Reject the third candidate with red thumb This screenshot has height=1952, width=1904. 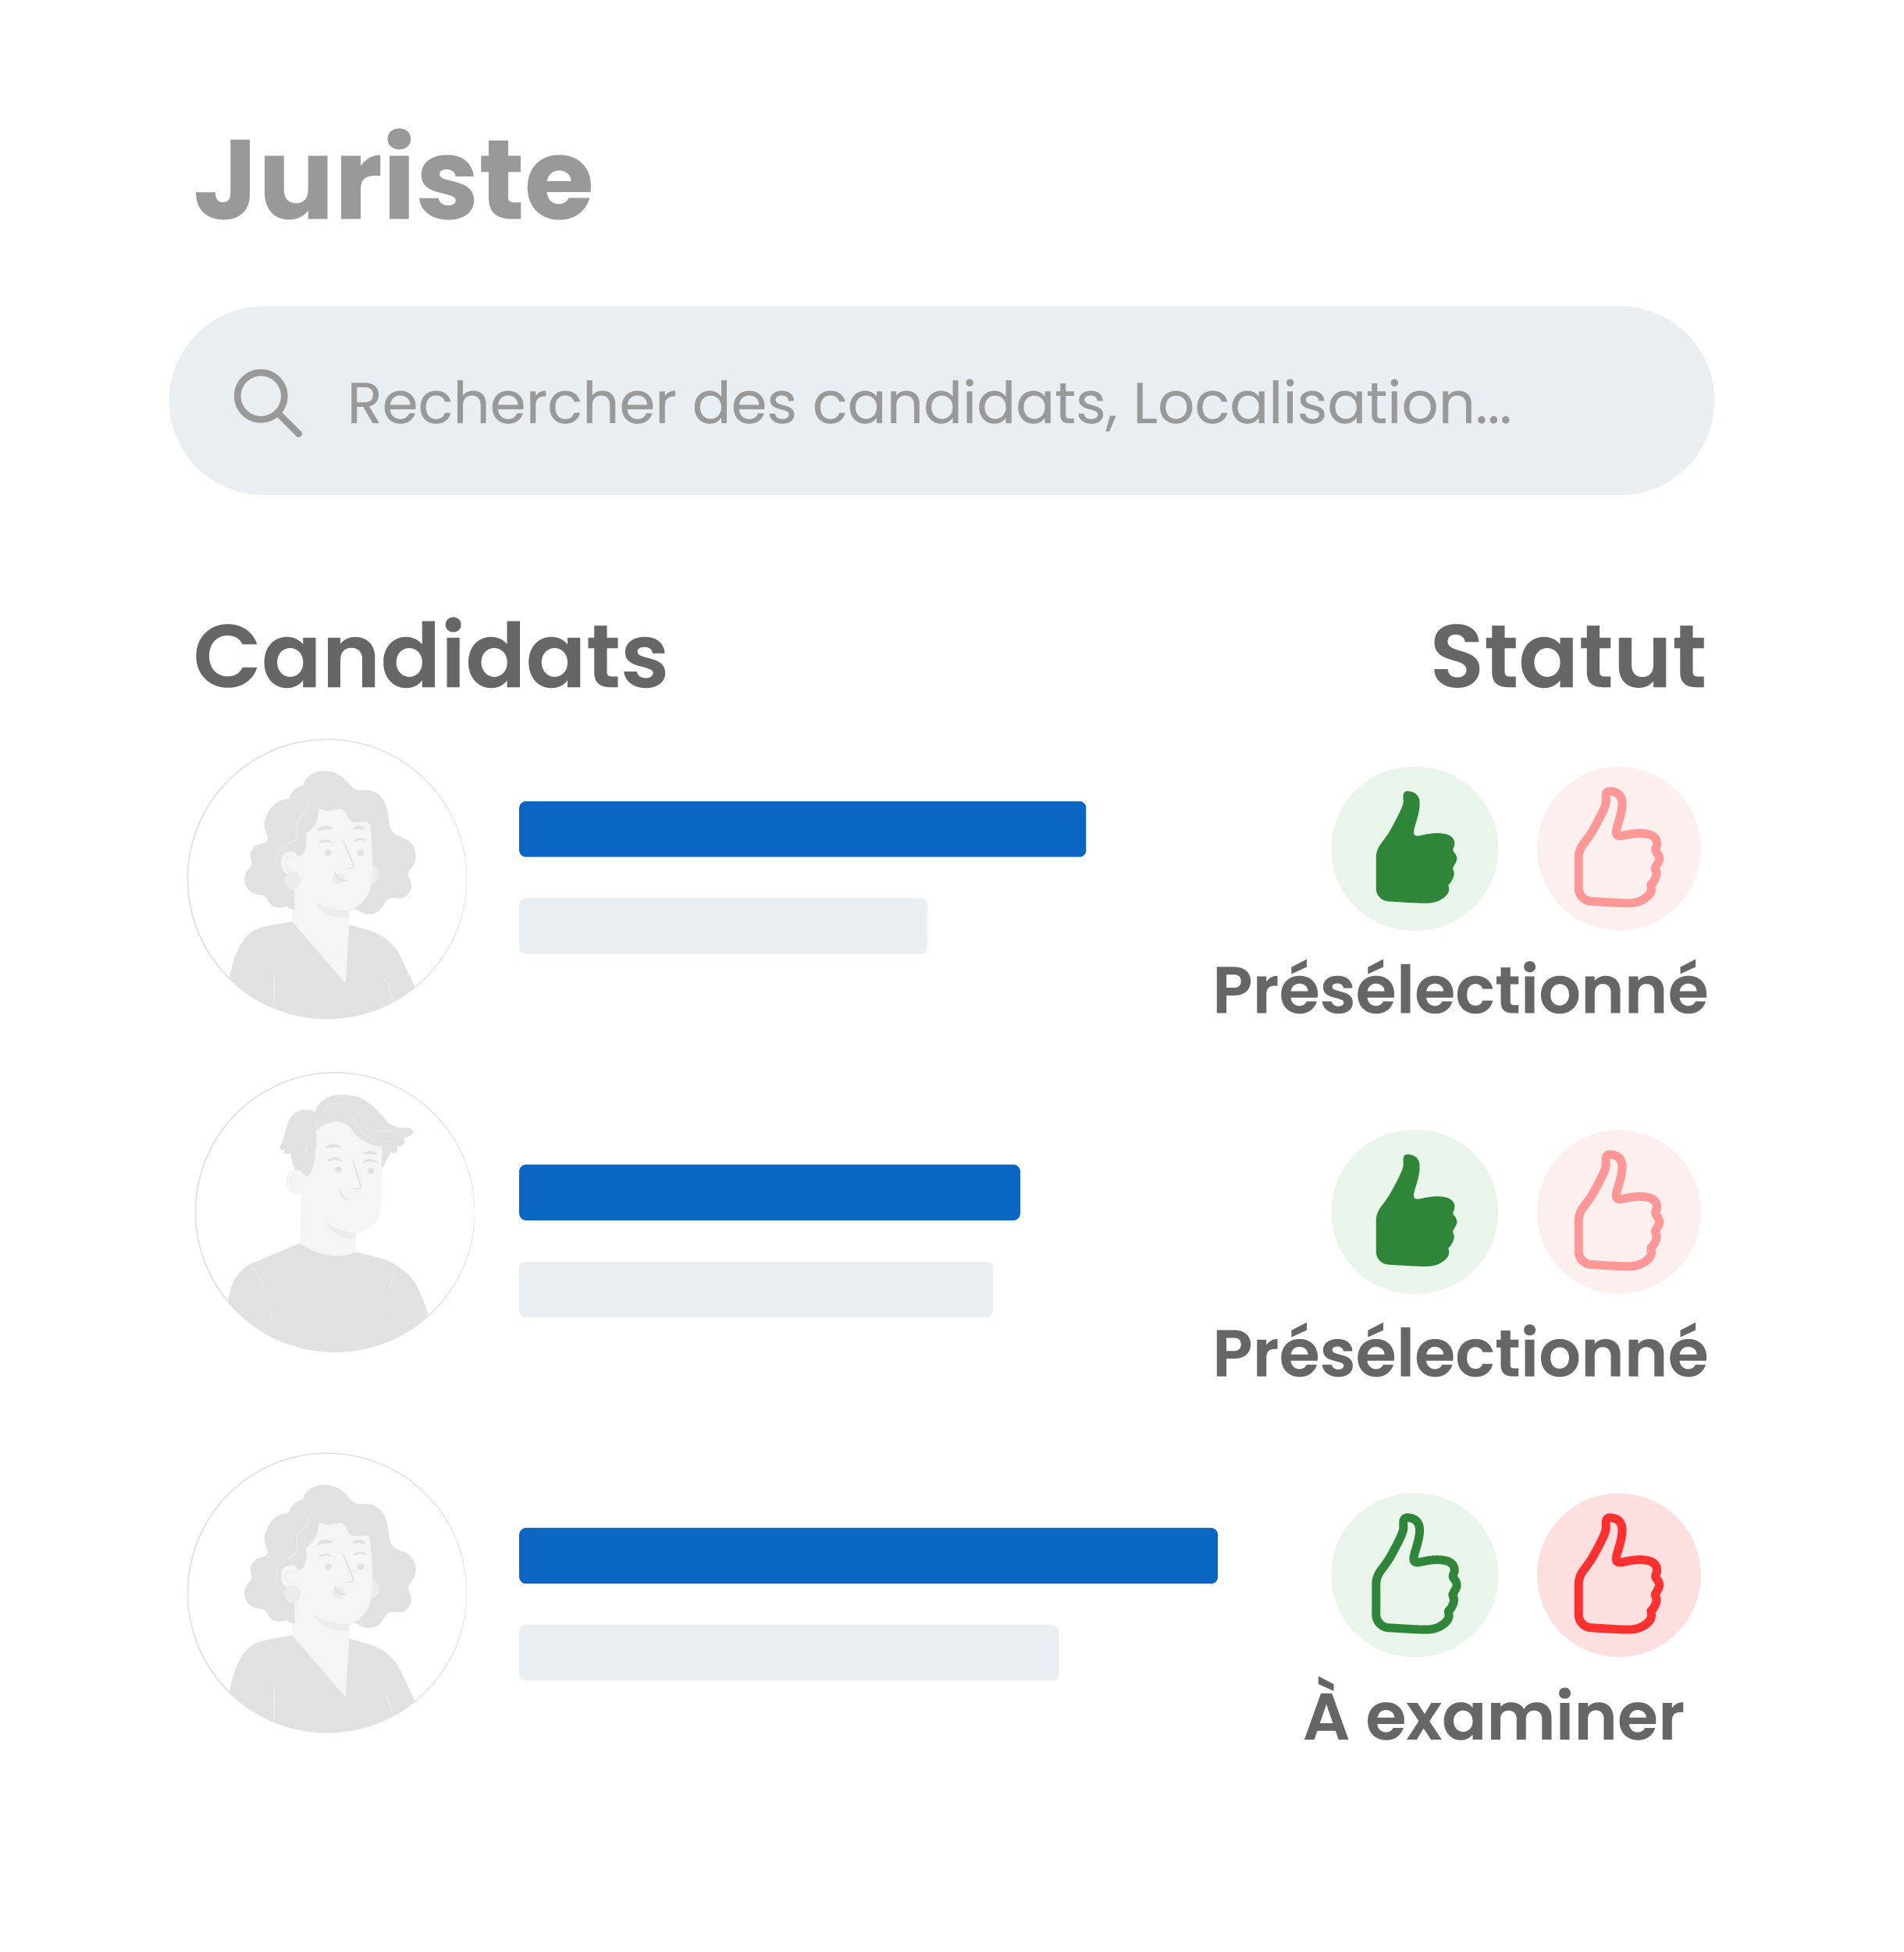pos(1618,1575)
